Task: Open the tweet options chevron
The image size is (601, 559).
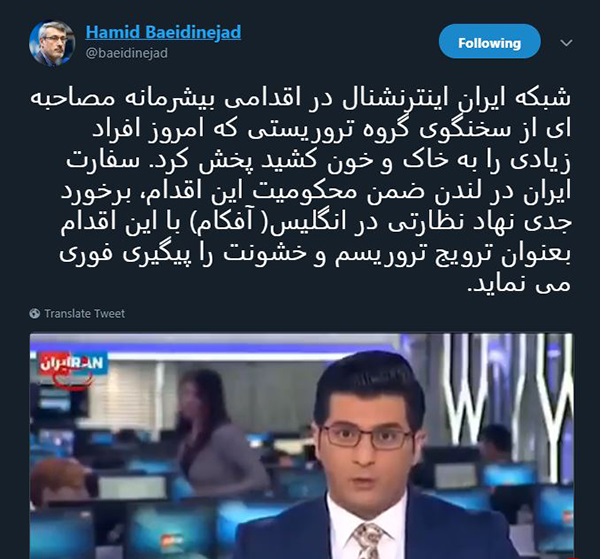Action: pyautogui.click(x=566, y=43)
